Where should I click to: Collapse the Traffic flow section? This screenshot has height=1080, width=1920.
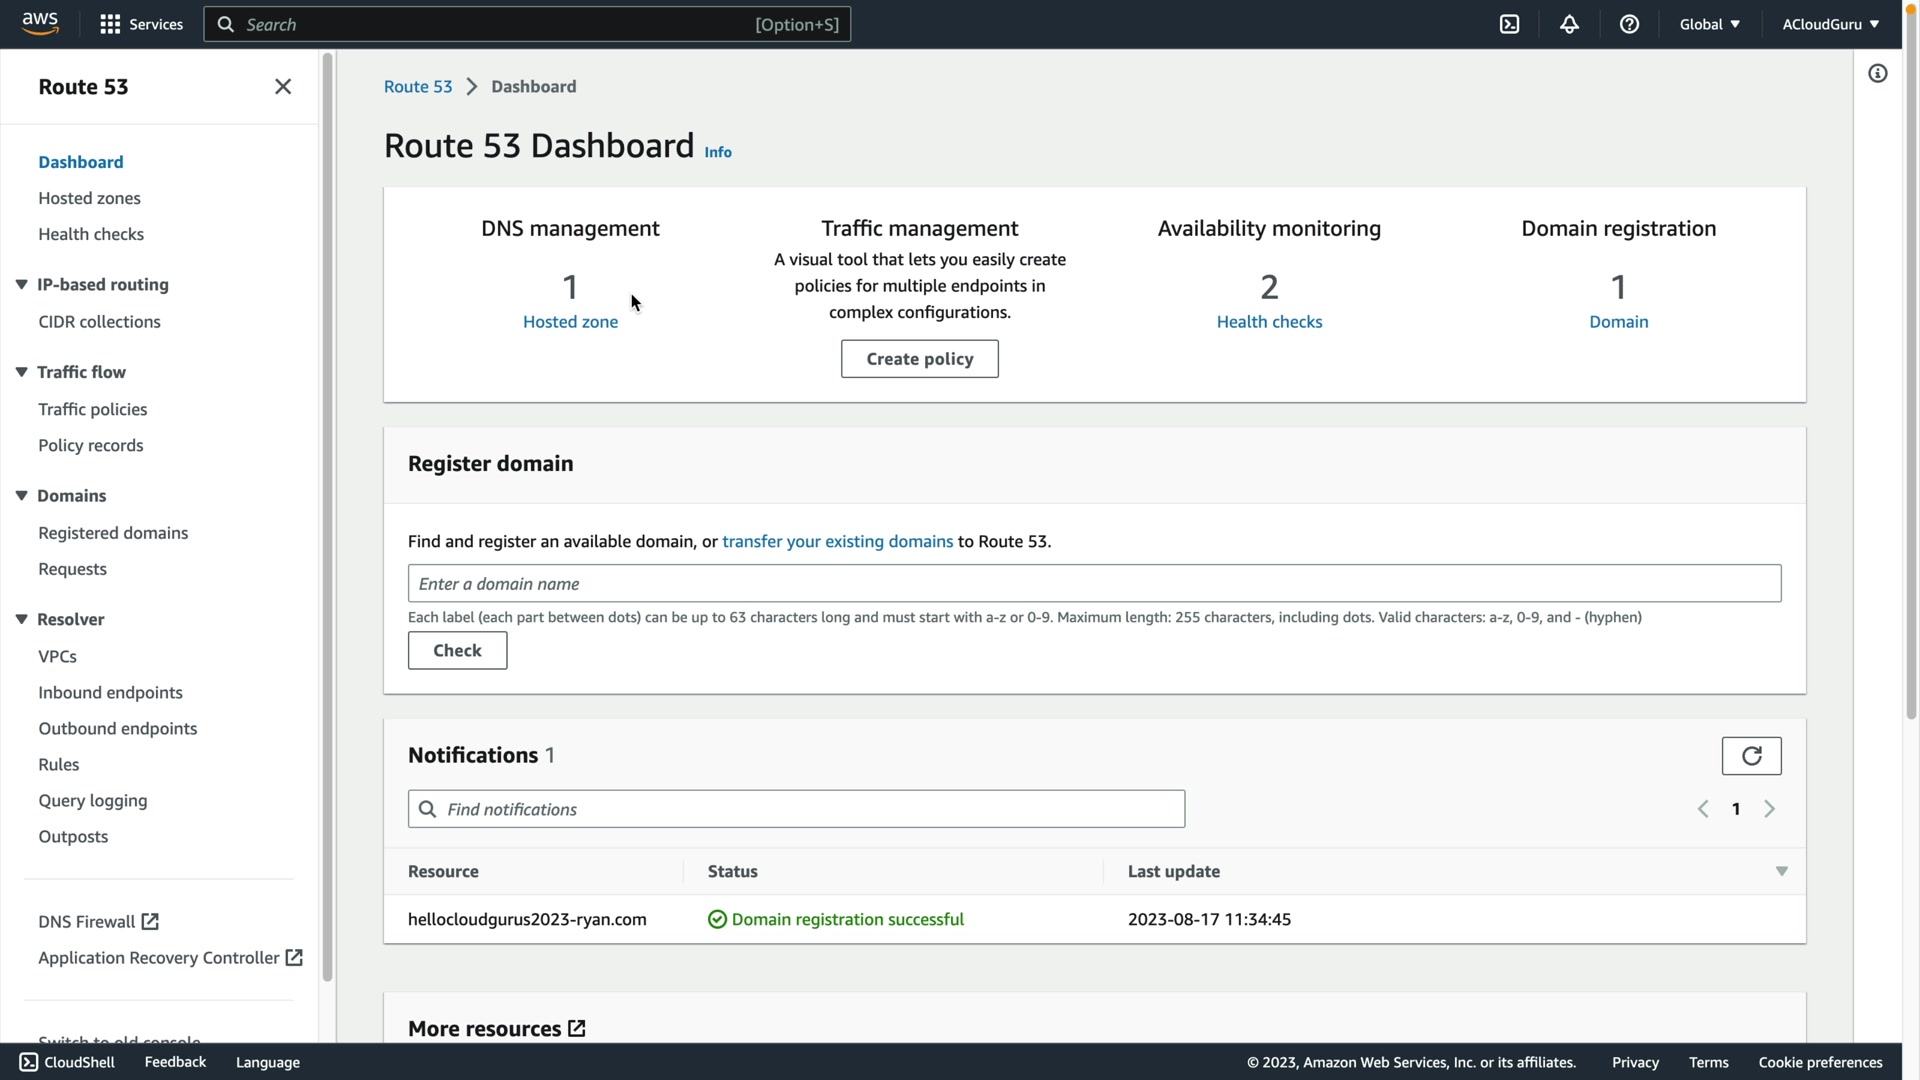[x=21, y=372]
